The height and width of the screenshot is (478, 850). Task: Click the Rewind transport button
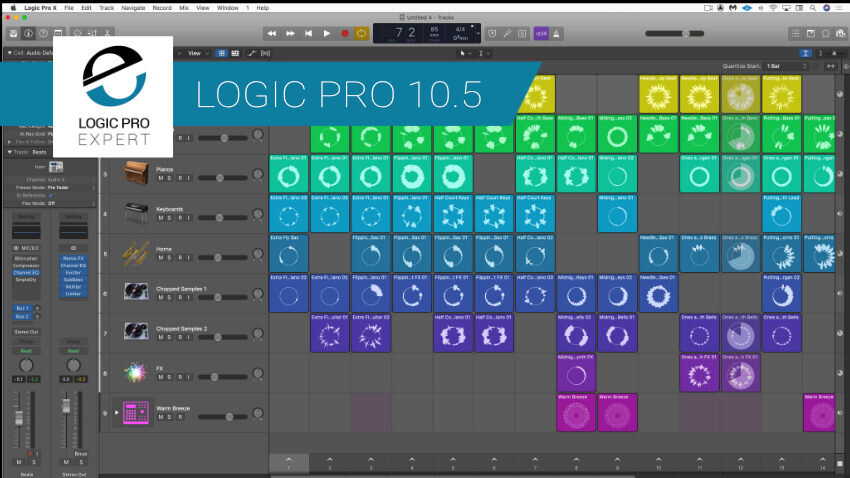[272, 34]
